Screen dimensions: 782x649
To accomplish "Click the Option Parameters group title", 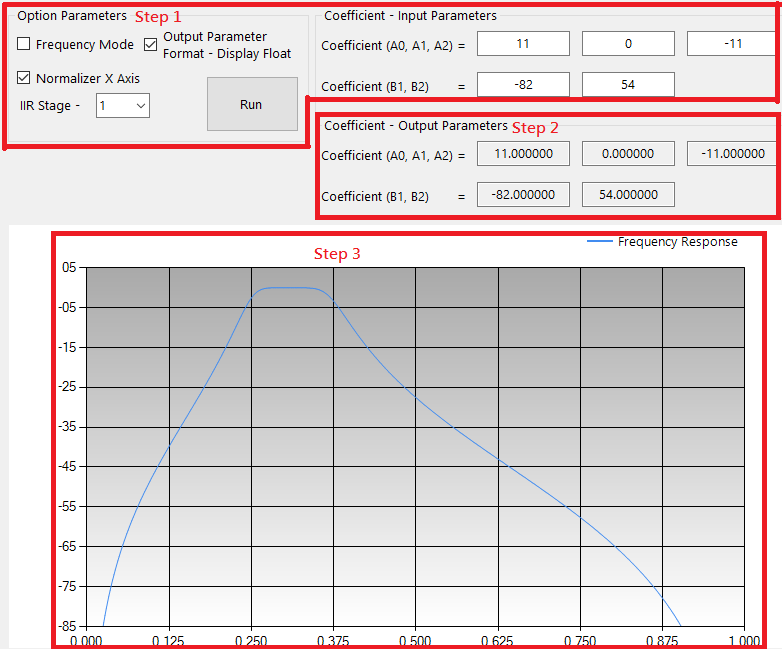I will pos(72,16).
